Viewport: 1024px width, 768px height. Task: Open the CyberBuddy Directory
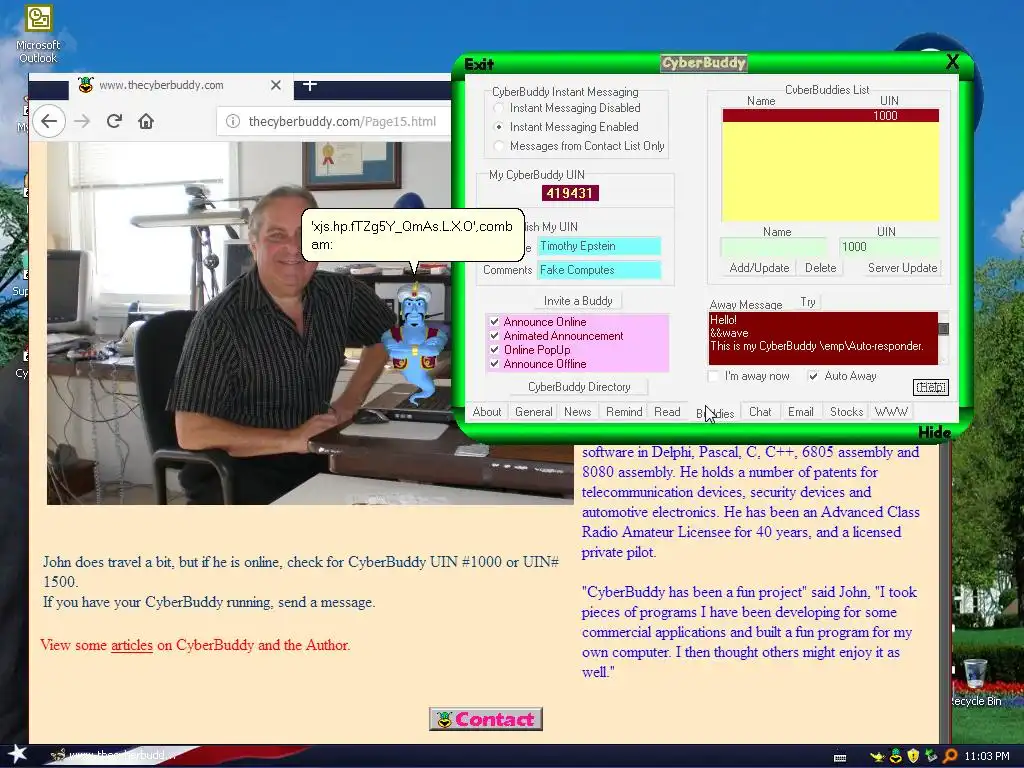pyautogui.click(x=579, y=387)
